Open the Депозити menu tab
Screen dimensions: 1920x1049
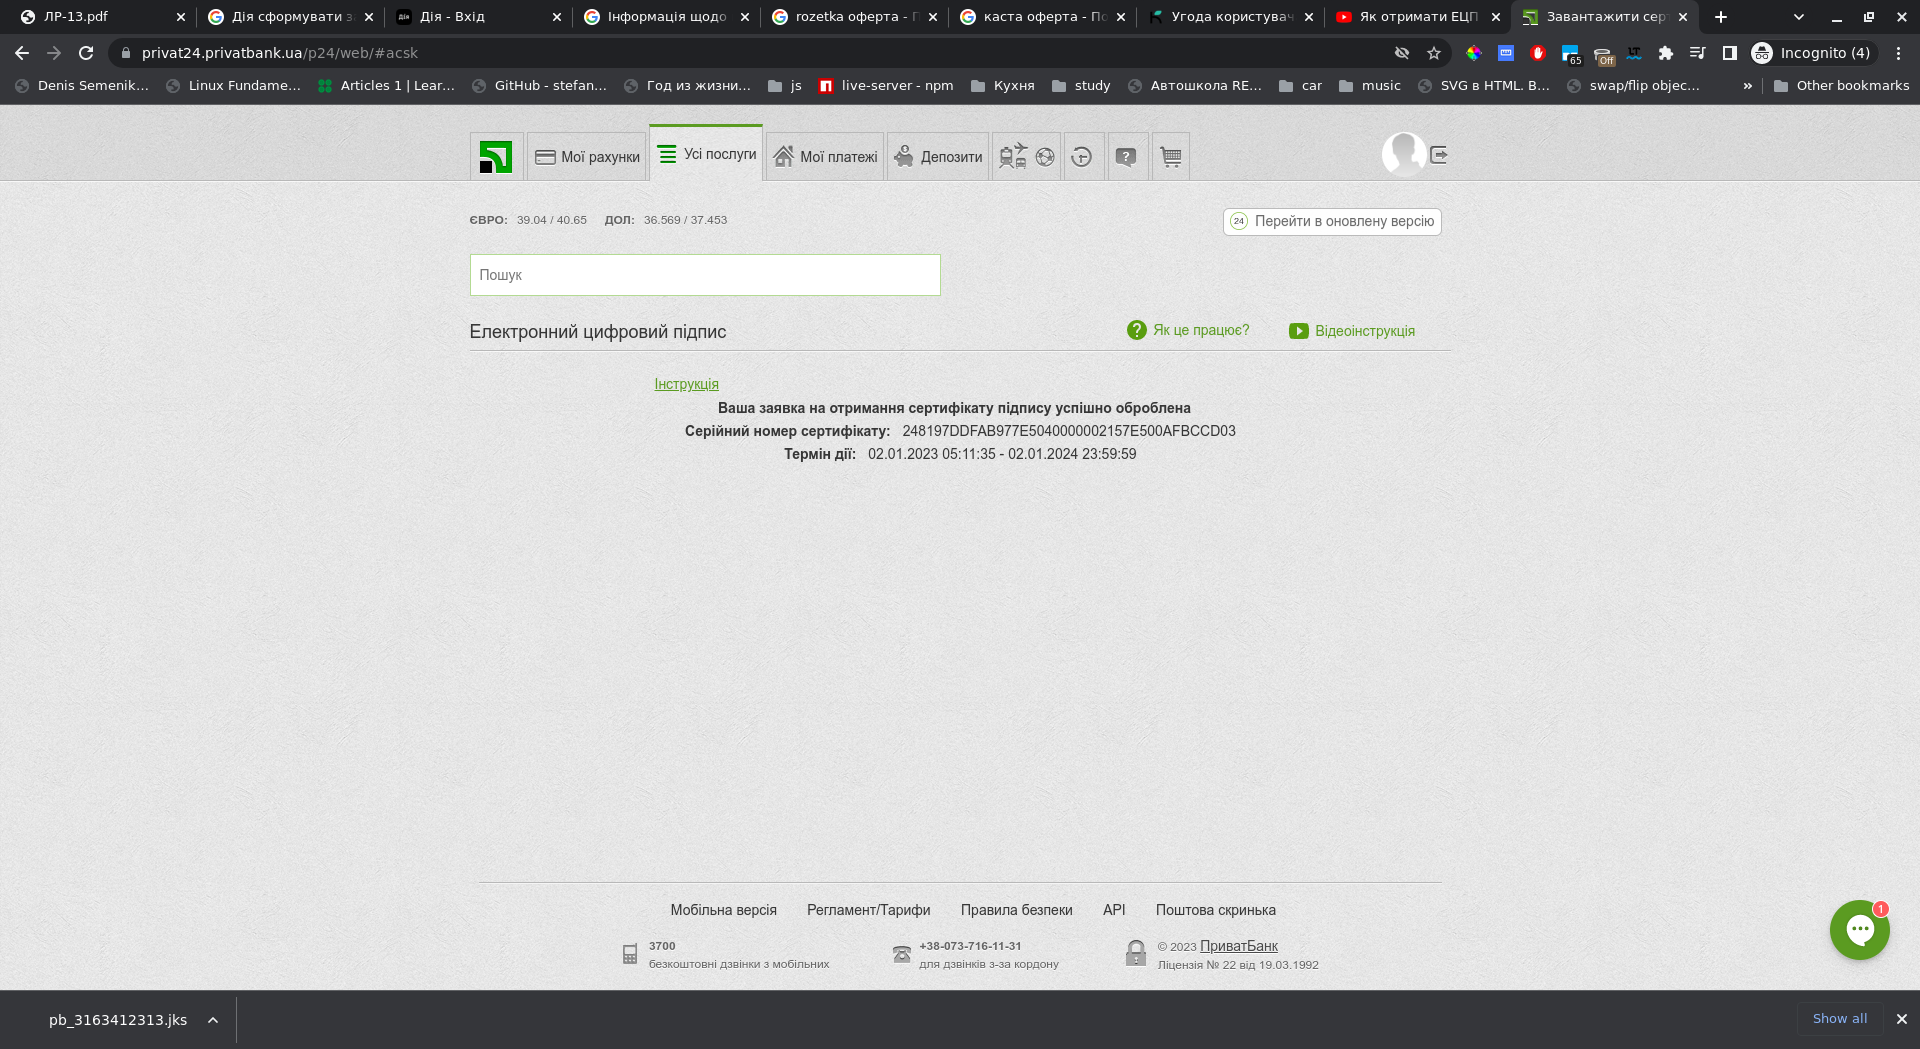click(938, 157)
